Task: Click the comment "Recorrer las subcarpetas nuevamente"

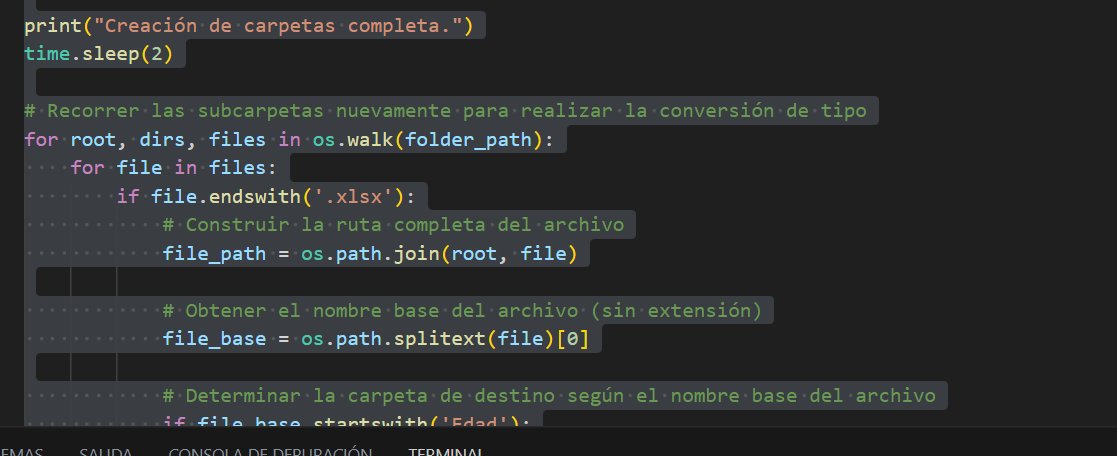Action: coord(237,111)
